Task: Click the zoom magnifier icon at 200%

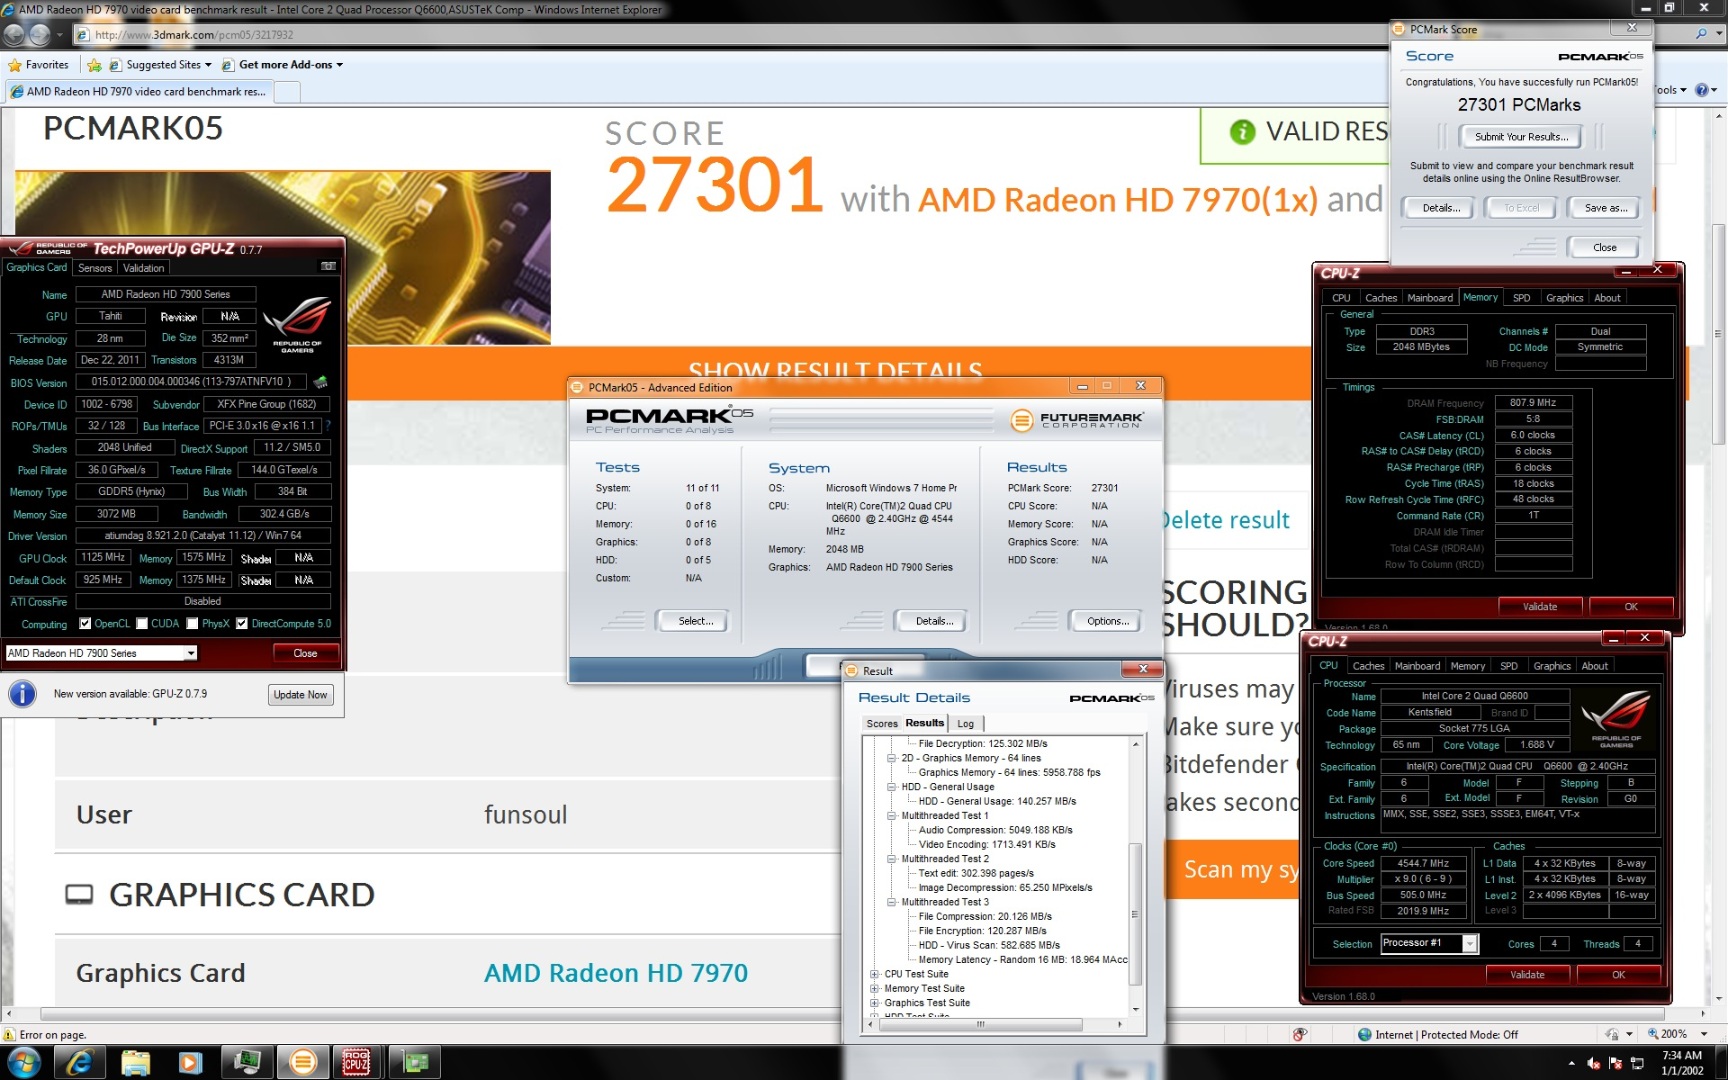Action: pos(1653,1034)
